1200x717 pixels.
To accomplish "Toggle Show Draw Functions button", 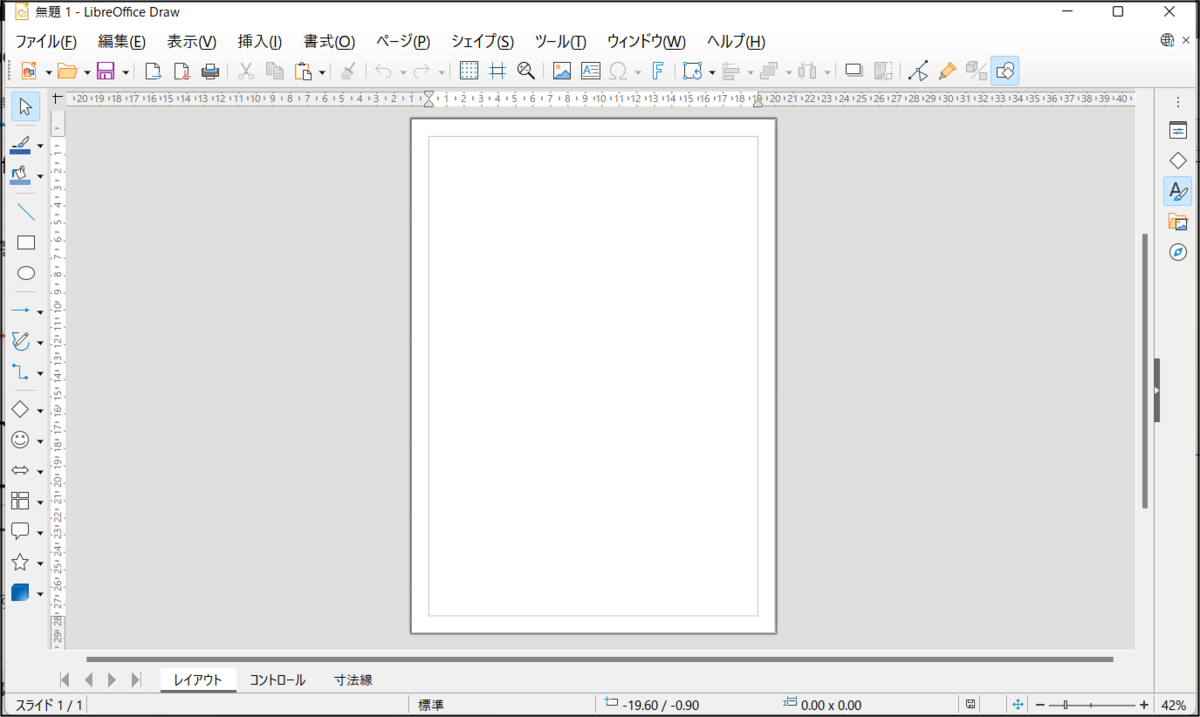I will click(x=1005, y=71).
